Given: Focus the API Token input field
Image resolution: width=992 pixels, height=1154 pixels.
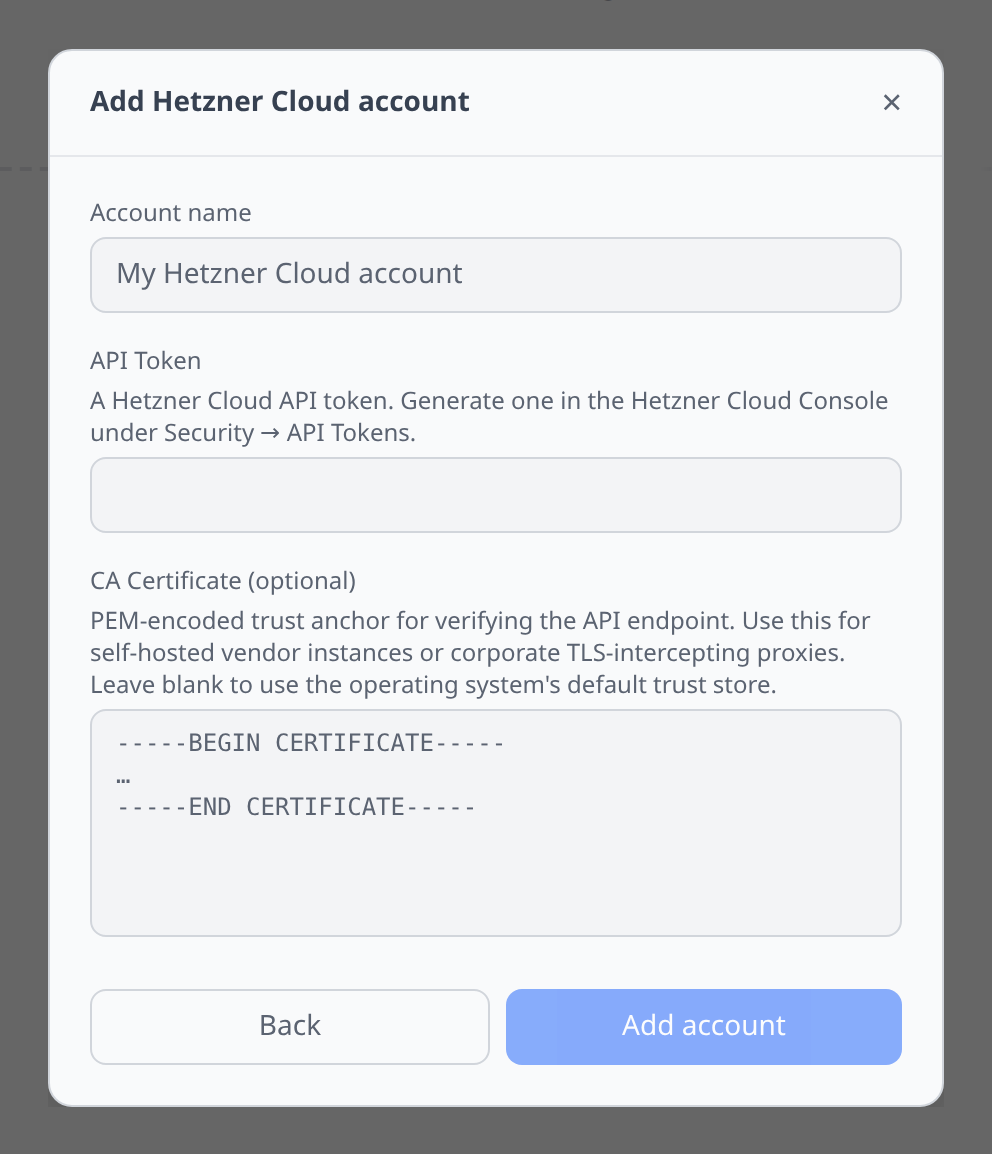Looking at the screenshot, I should pyautogui.click(x=496, y=495).
